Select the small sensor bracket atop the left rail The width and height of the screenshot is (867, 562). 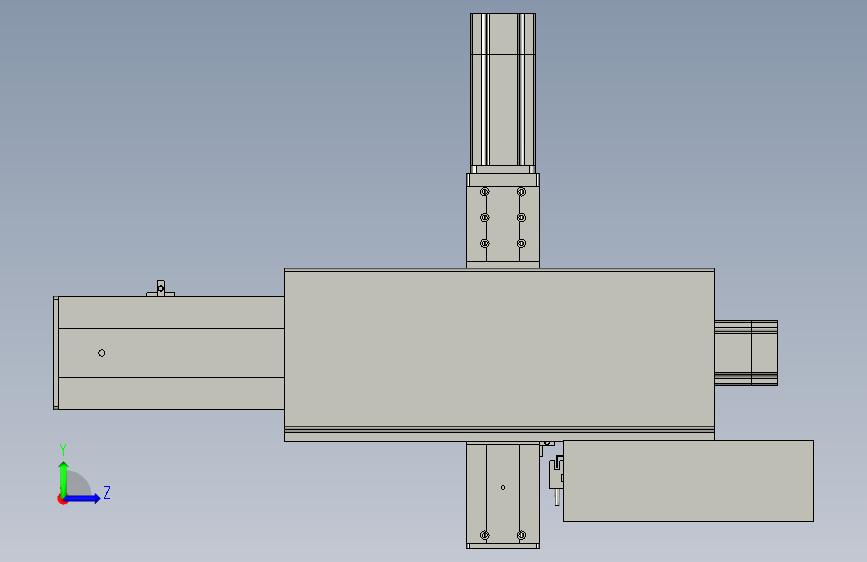[160, 288]
